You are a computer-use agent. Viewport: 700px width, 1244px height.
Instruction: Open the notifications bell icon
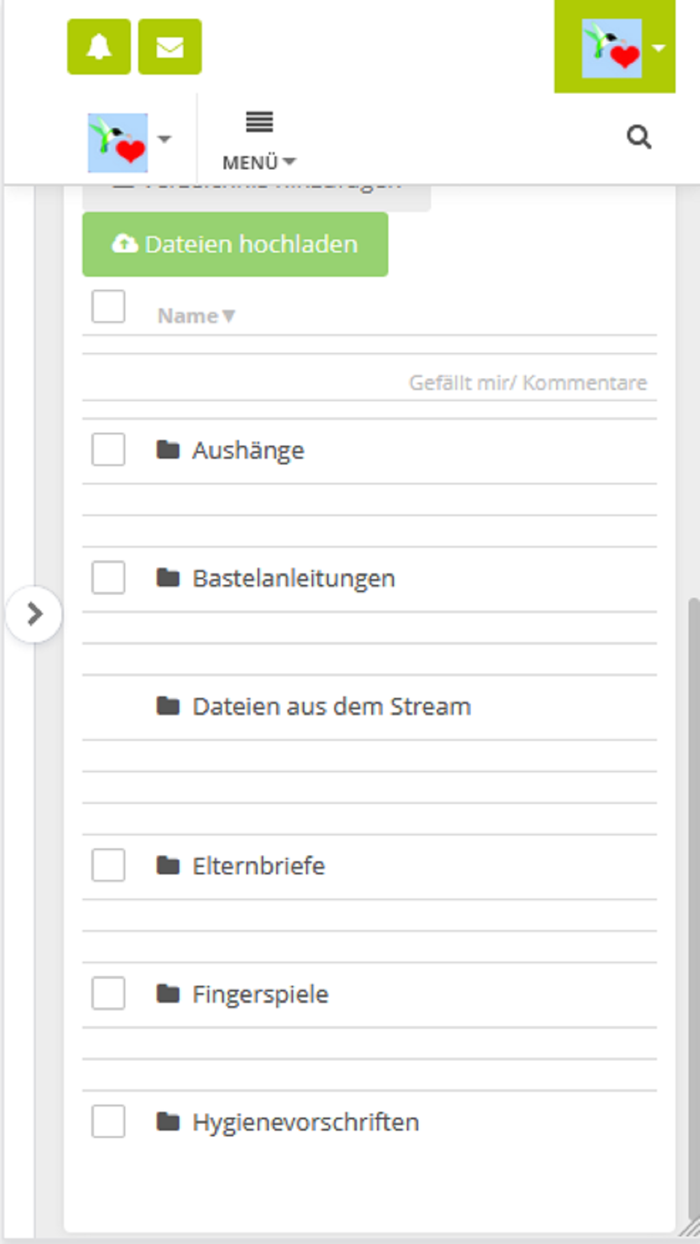click(x=97, y=46)
